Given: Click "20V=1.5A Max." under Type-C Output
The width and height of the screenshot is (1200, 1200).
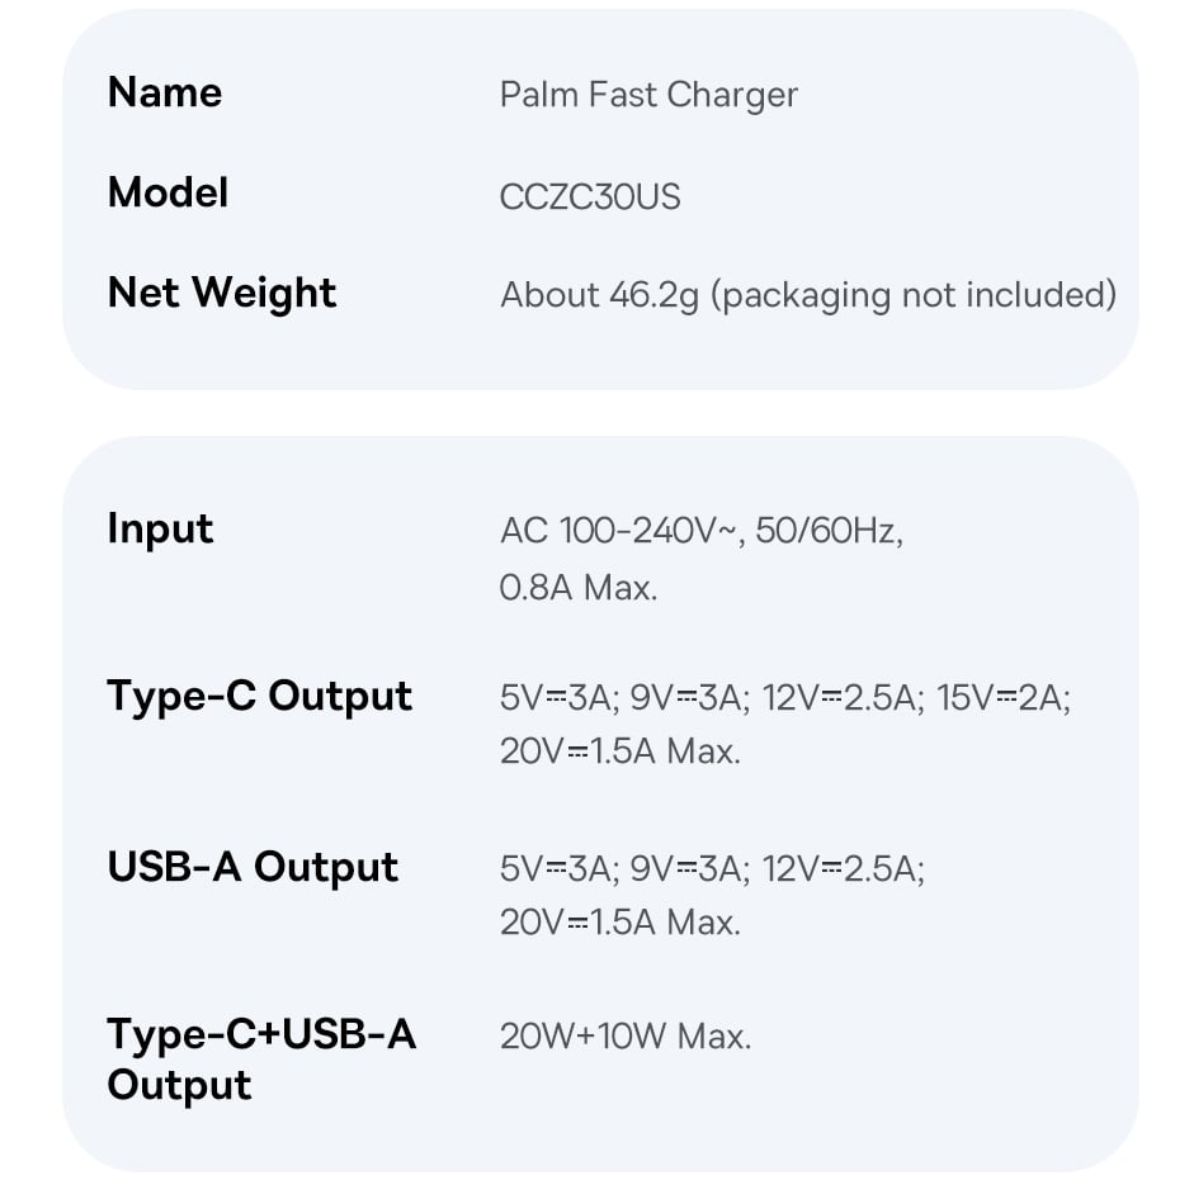Looking at the screenshot, I should point(620,751).
